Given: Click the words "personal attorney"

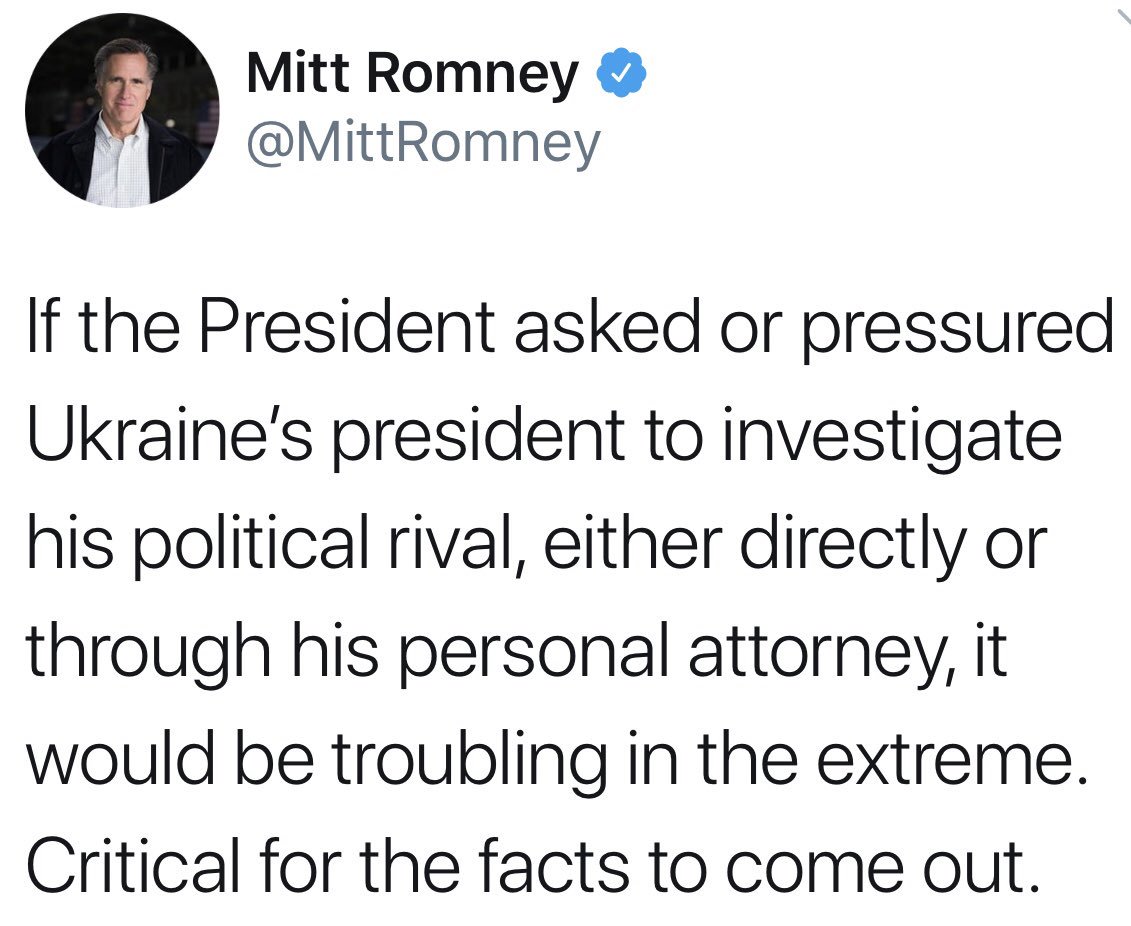Looking at the screenshot, I should (x=672, y=654).
